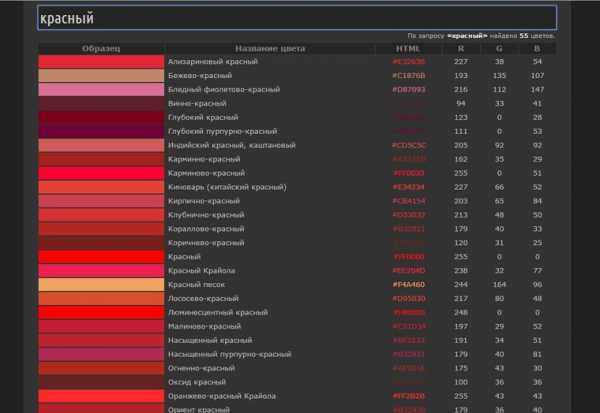Click the hex code #F4A460
600x413 pixels.
pyautogui.click(x=408, y=285)
